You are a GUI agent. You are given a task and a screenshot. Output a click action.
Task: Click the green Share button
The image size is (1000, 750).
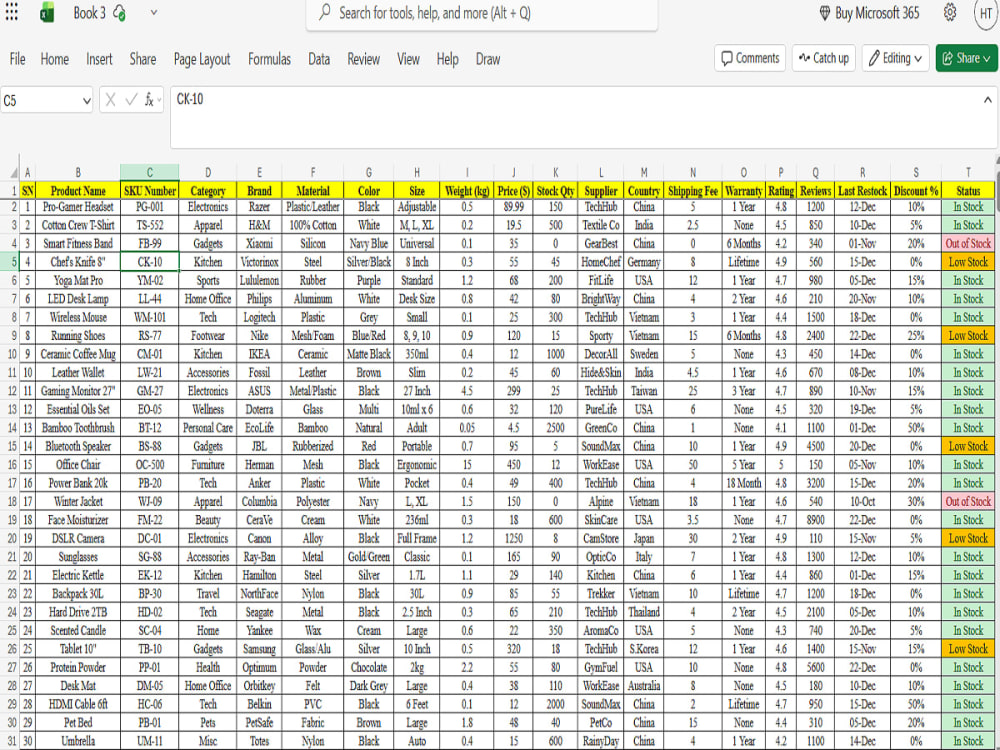(x=967, y=58)
